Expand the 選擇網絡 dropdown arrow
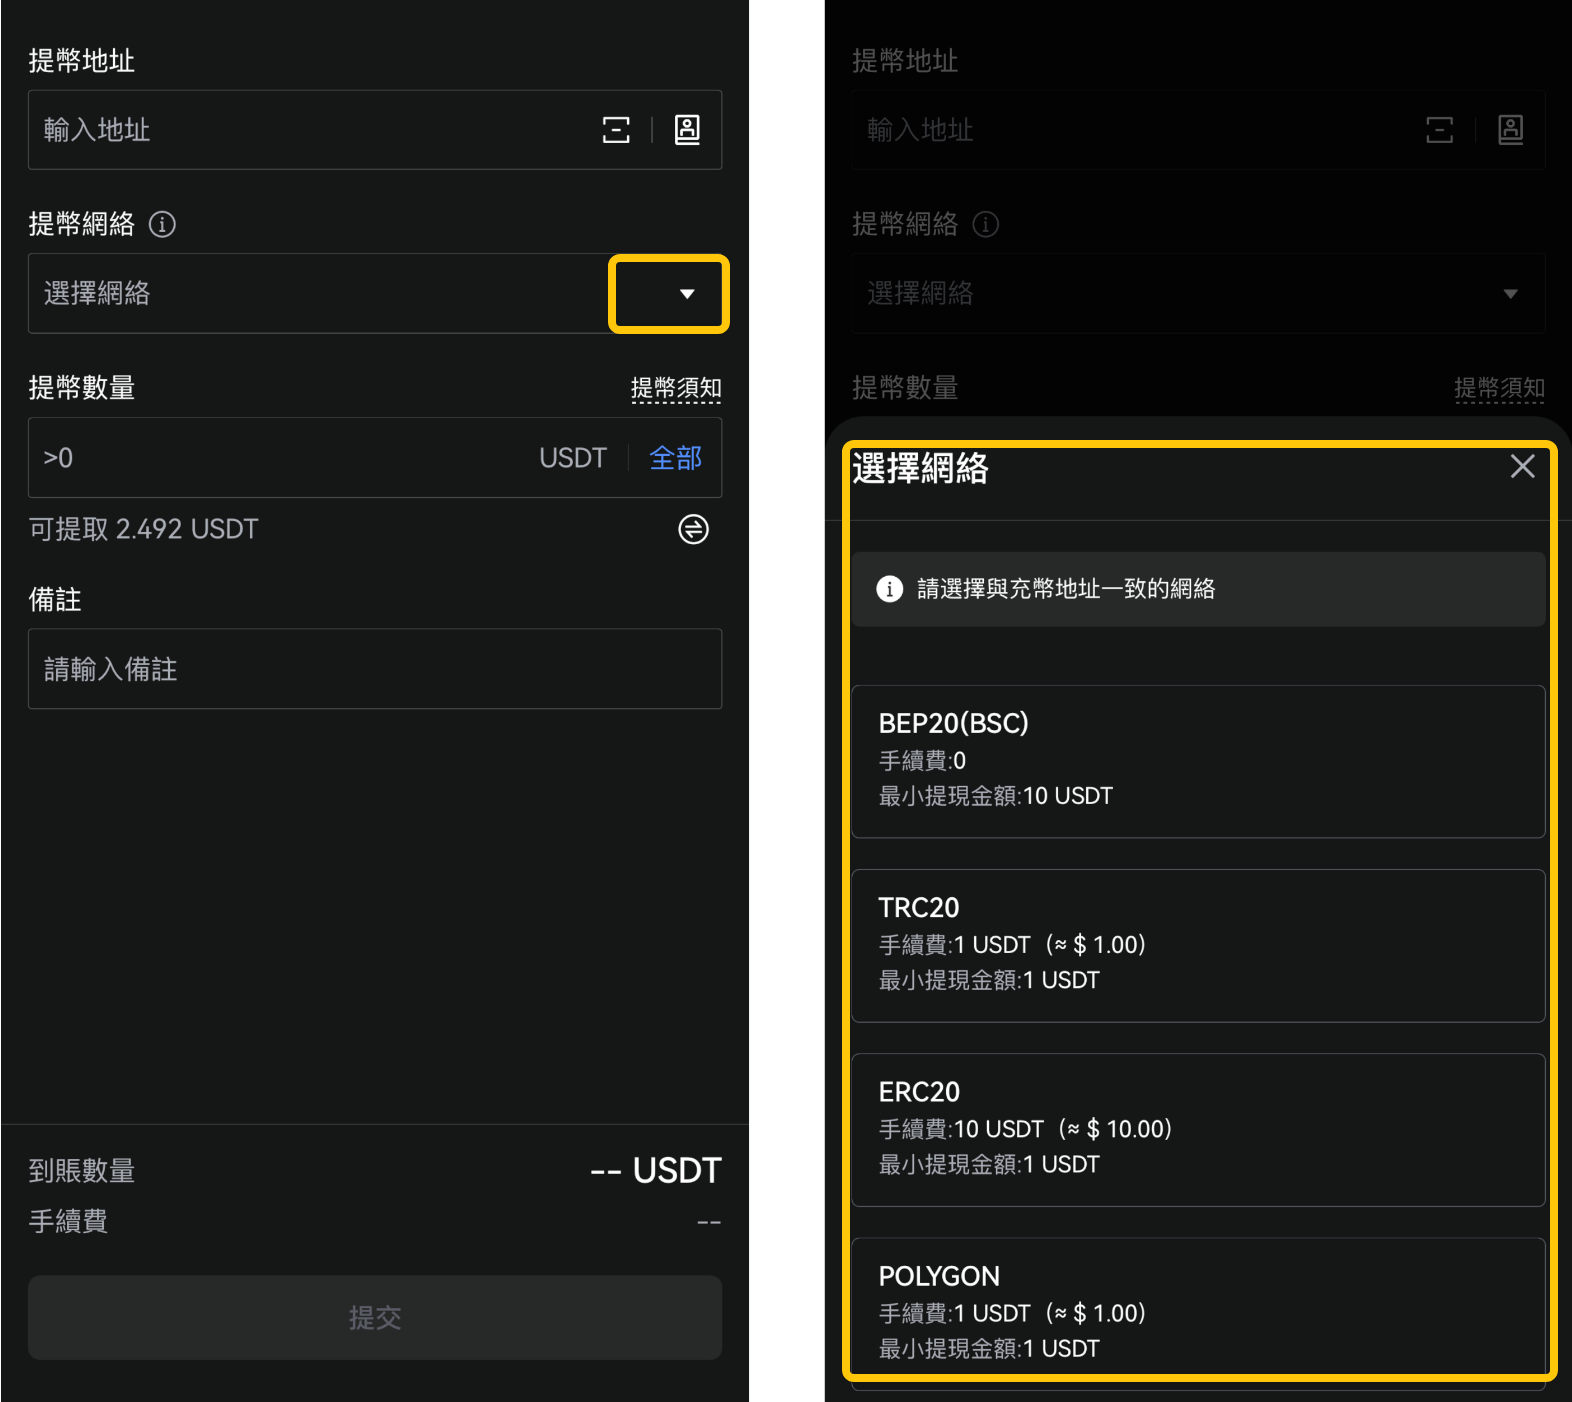Screen dimensions: 1572x1402 687,294
